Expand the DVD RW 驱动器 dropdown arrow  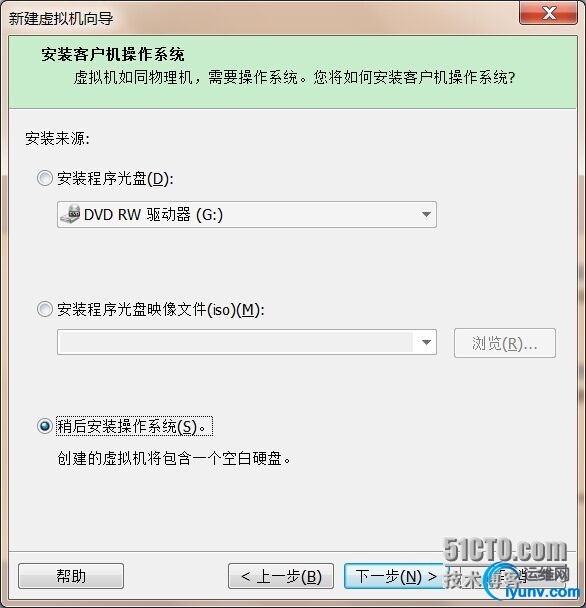[x=426, y=214]
